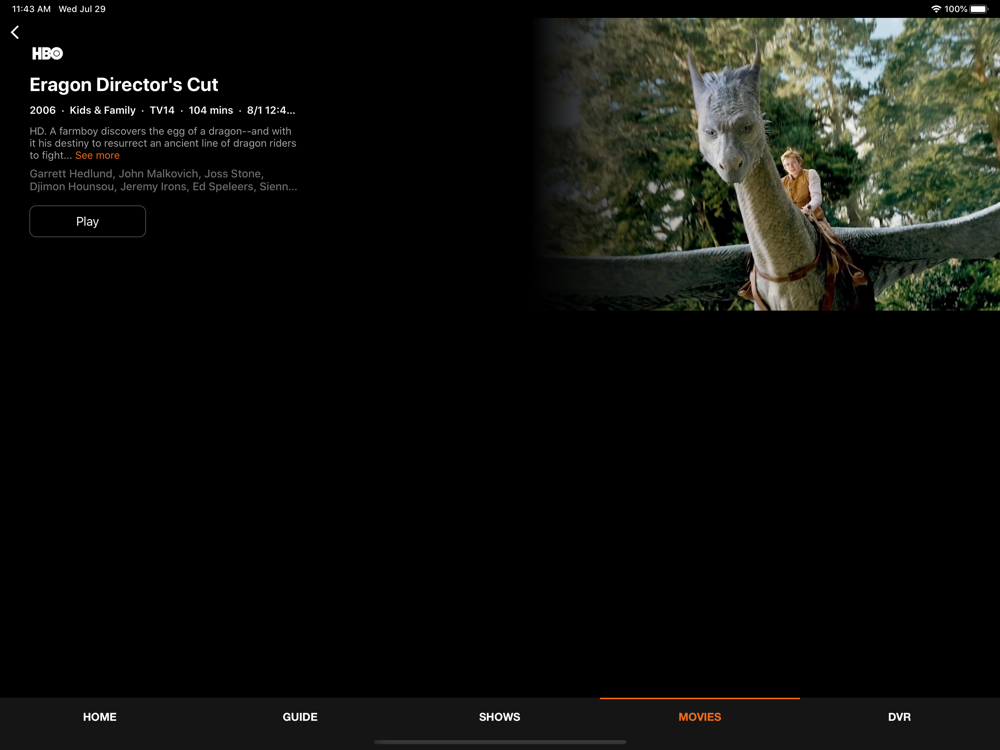
Task: Tap the farmboy synopsis paragraph
Action: (163, 143)
